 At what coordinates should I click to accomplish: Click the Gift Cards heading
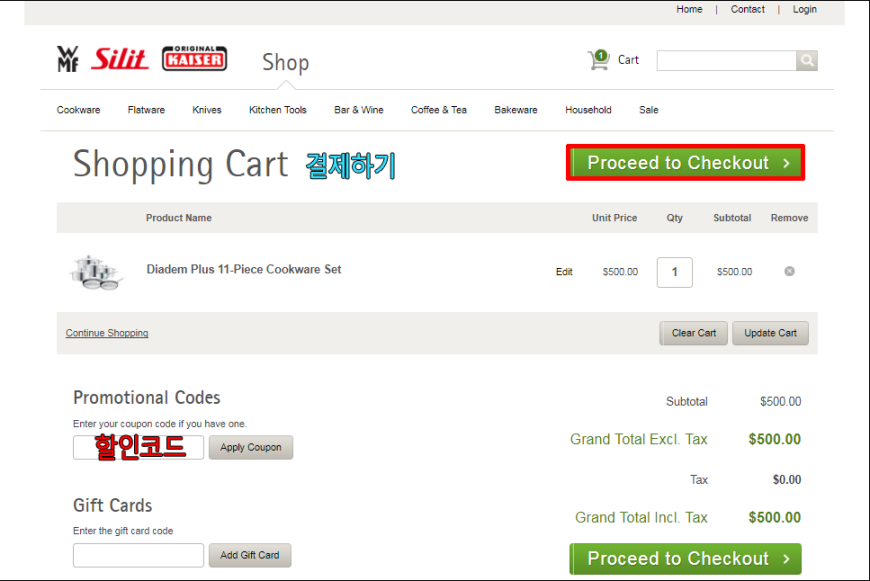coord(113,506)
